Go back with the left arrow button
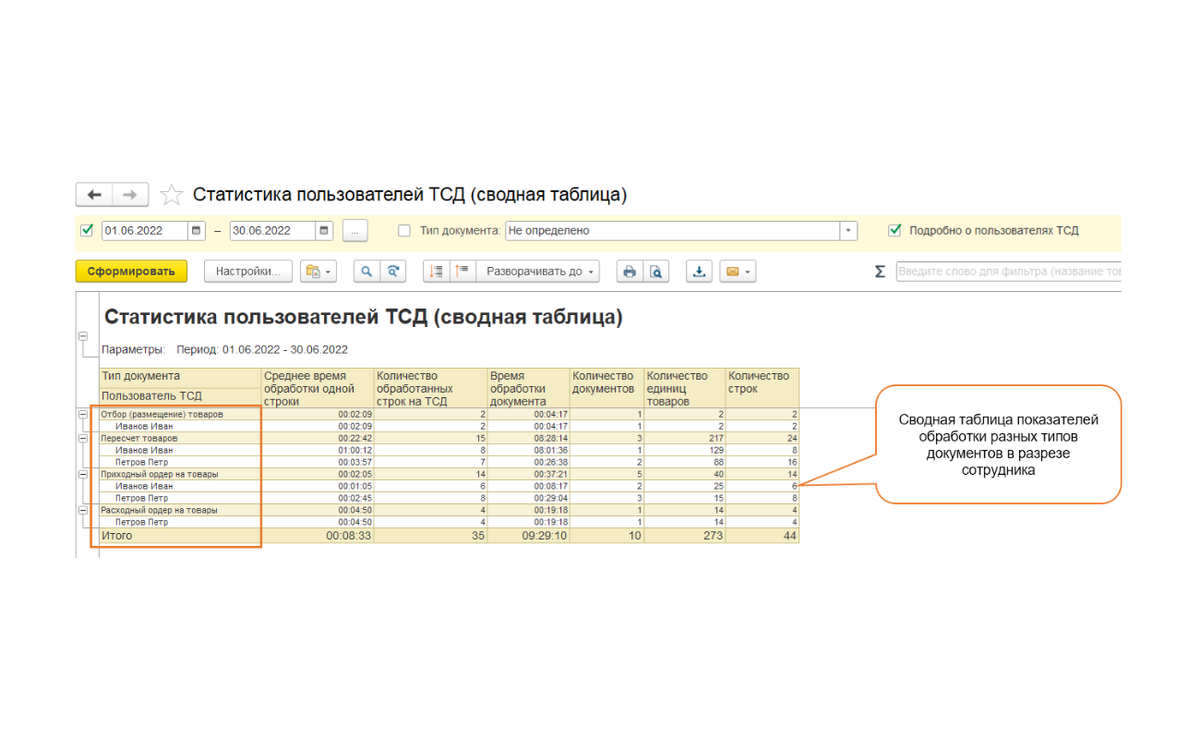The width and height of the screenshot is (1200, 739). [94, 195]
